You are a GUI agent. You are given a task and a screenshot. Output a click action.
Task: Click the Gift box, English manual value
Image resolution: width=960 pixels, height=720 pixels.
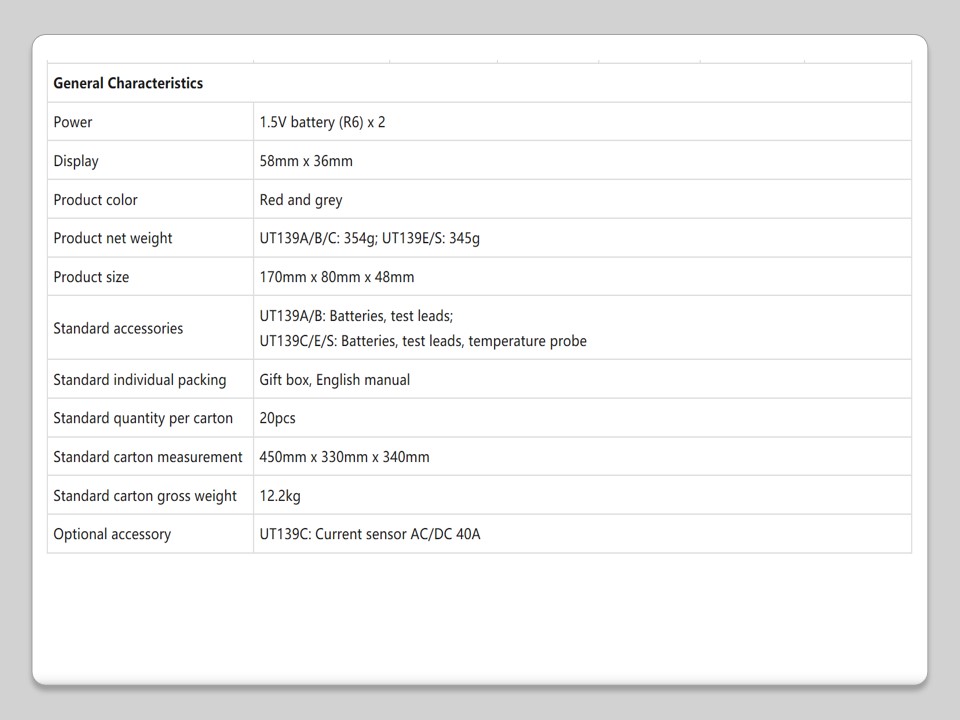point(335,380)
